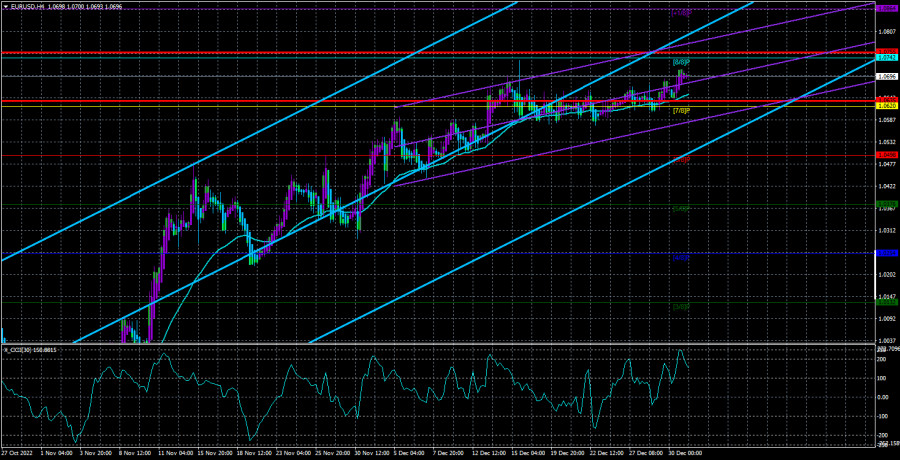Click the 1.0587 price scale value
This screenshot has width=900, height=460.
click(x=885, y=120)
